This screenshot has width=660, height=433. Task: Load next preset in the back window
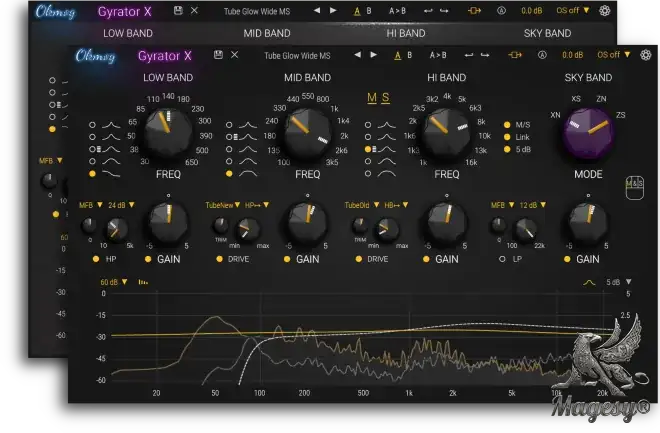coord(333,11)
